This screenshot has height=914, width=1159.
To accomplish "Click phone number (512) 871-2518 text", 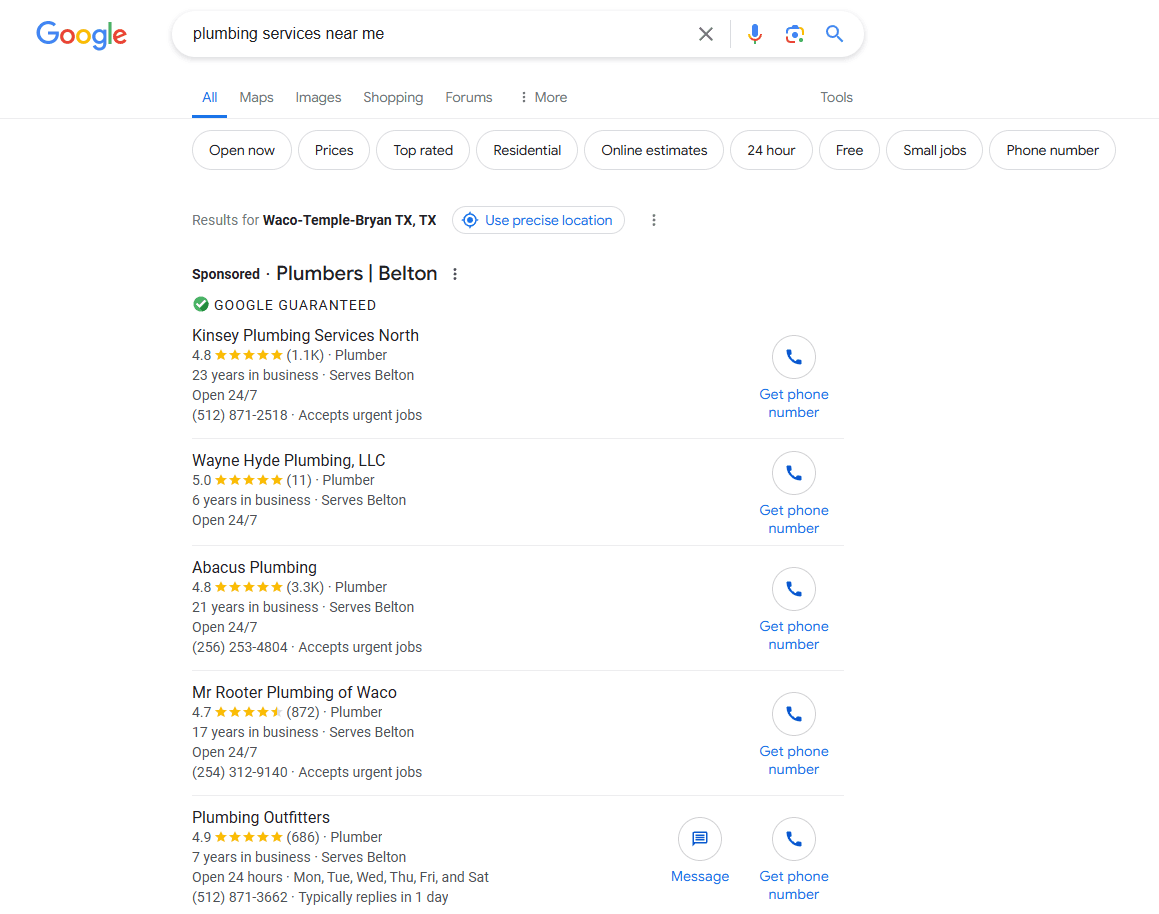I will pos(239,415).
